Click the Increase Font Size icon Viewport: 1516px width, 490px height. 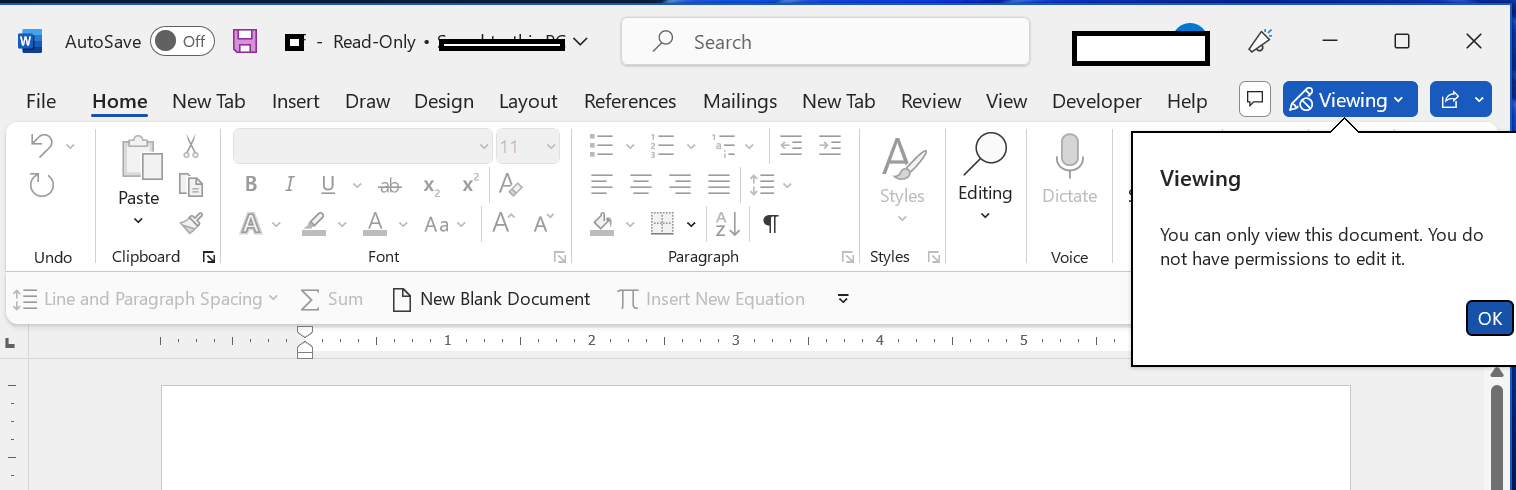click(x=504, y=223)
